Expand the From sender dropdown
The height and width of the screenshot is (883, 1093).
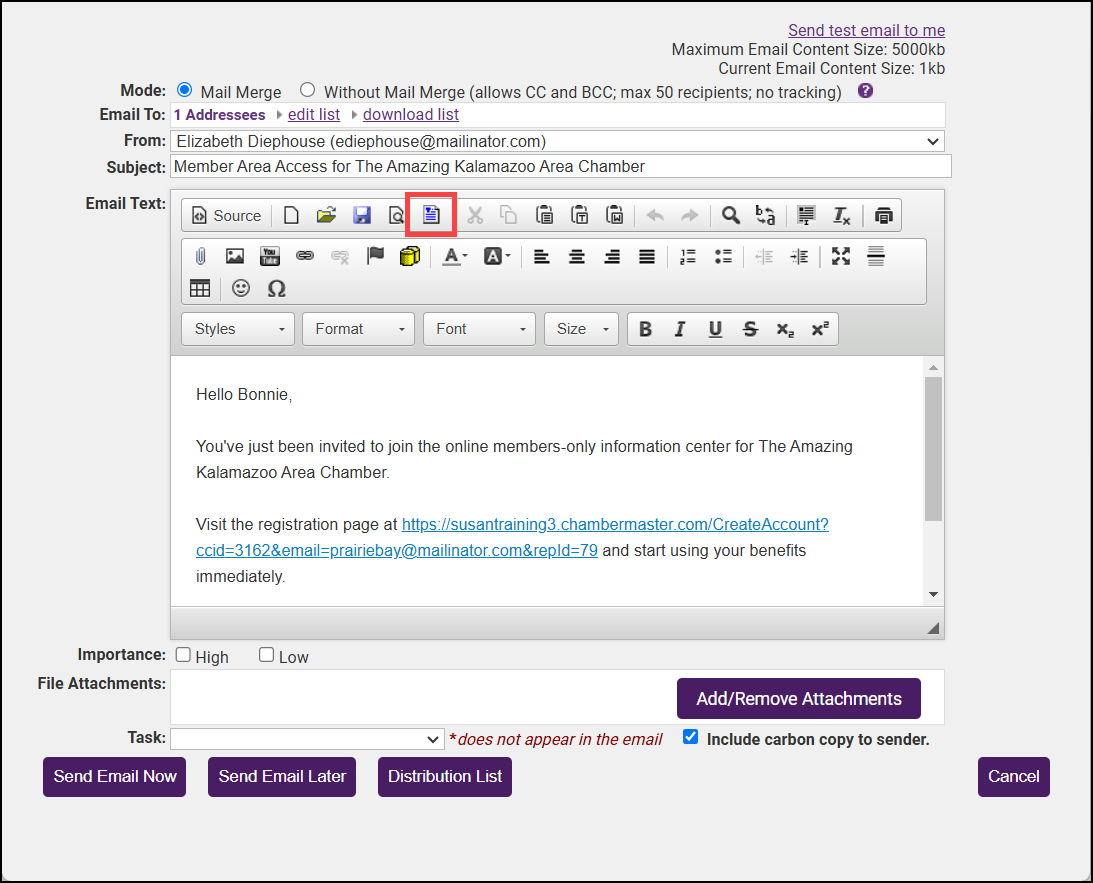coord(557,141)
